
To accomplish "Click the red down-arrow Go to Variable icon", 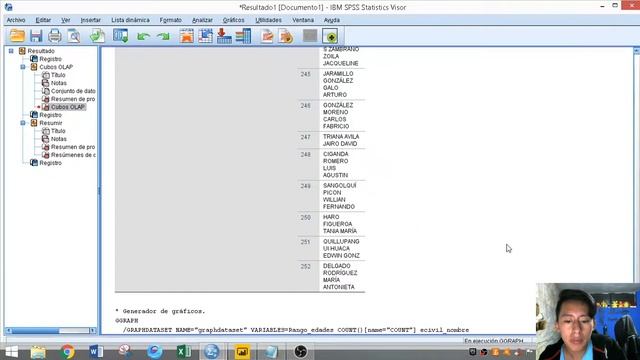I will tap(224, 36).
